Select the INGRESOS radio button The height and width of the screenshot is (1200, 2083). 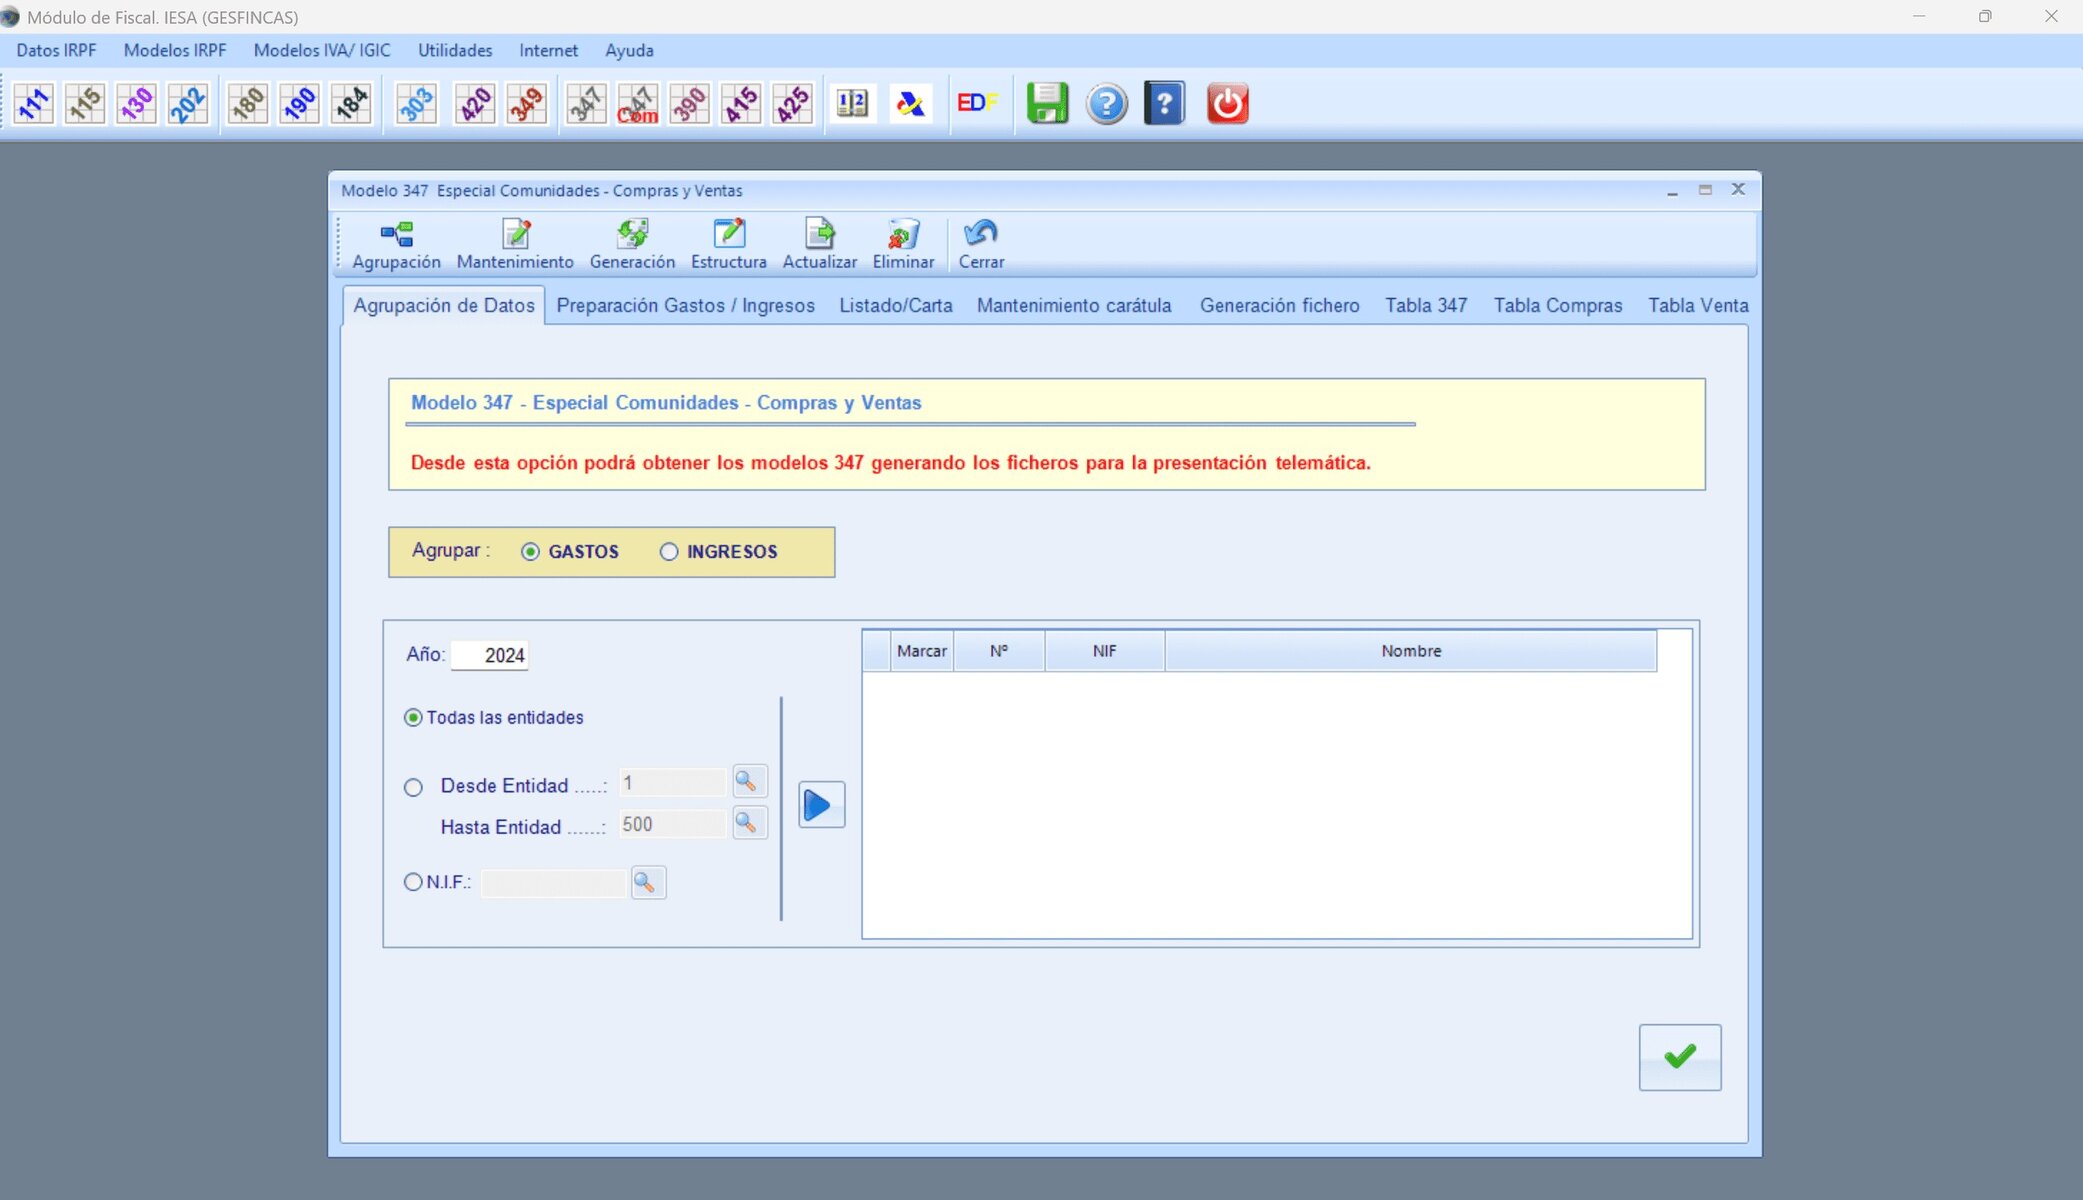669,552
